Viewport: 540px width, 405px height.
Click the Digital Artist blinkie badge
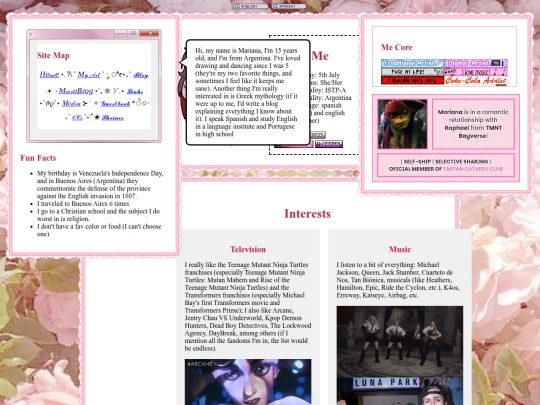pyautogui.click(x=476, y=63)
